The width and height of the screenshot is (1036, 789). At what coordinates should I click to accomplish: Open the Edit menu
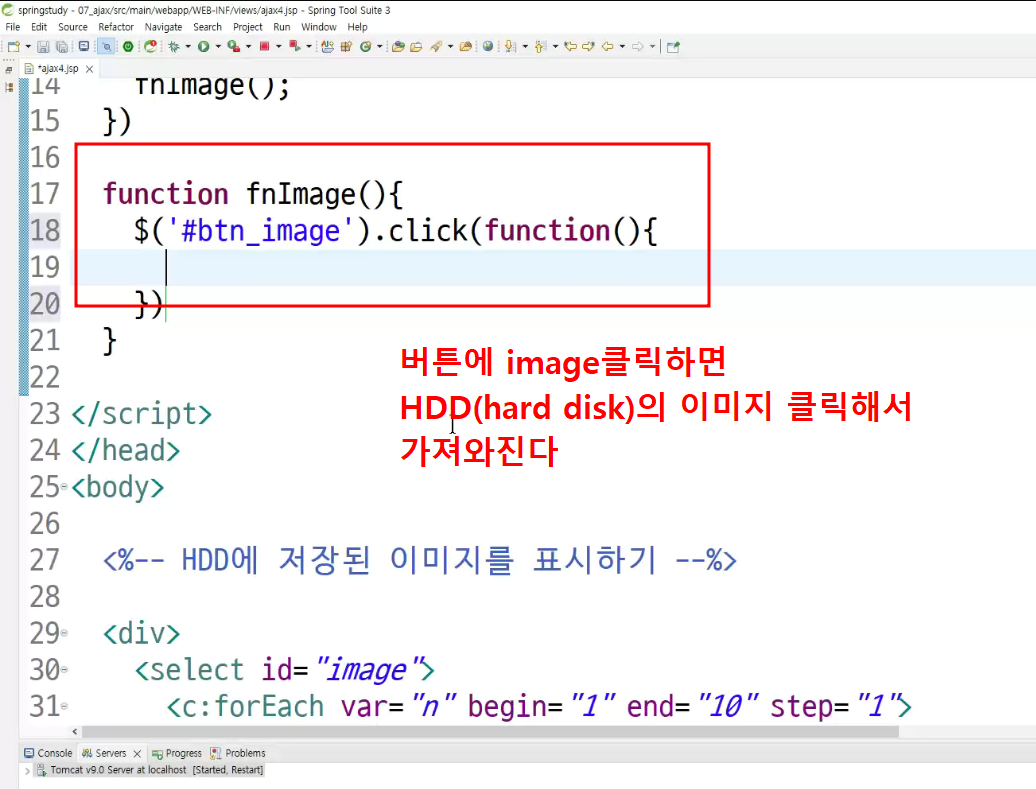pyautogui.click(x=39, y=27)
